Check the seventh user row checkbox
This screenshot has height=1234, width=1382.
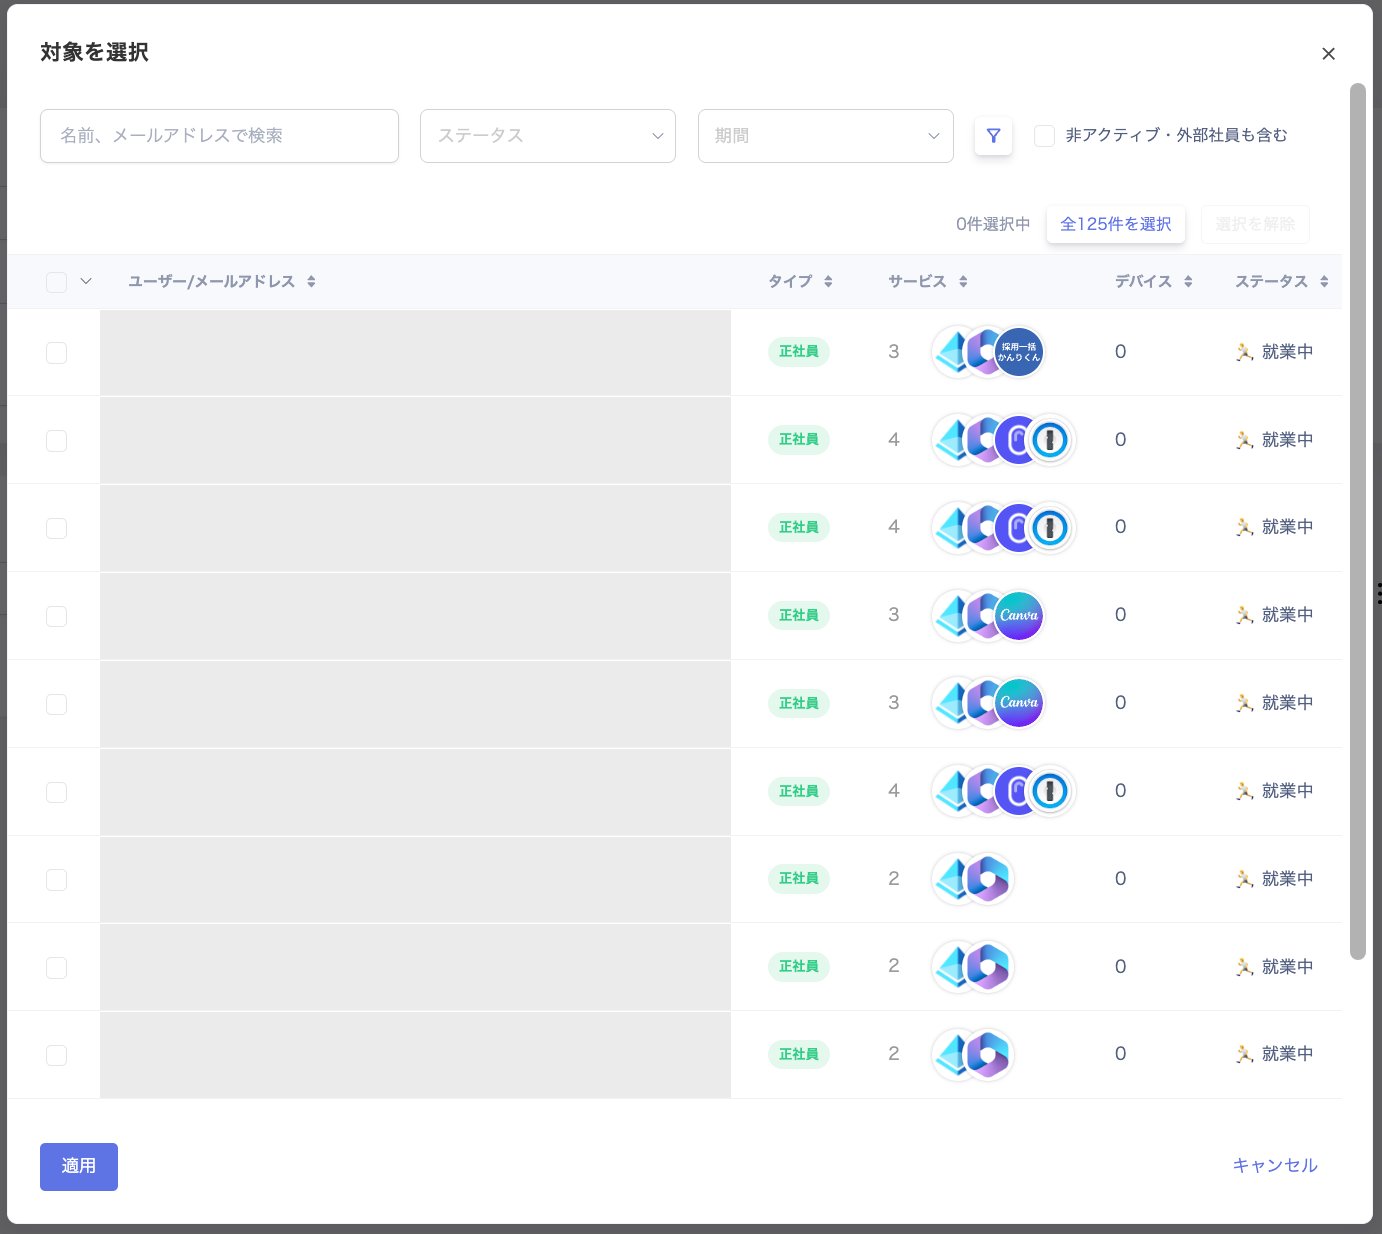[x=56, y=880]
